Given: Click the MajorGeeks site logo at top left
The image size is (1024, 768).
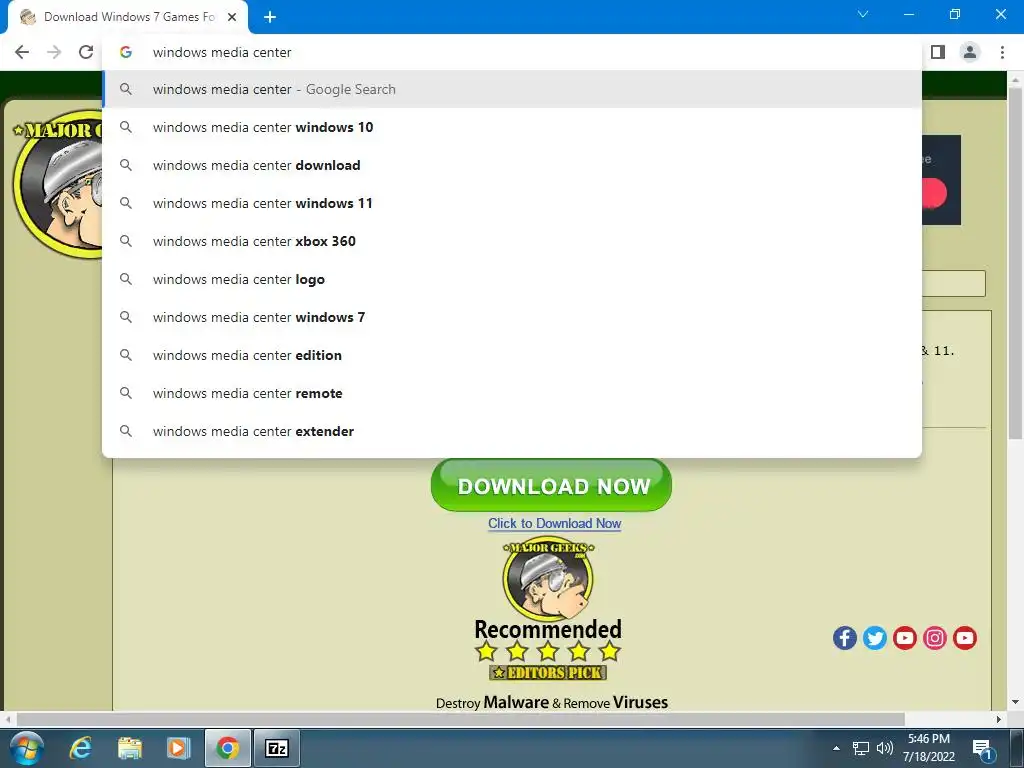Looking at the screenshot, I should [x=57, y=184].
